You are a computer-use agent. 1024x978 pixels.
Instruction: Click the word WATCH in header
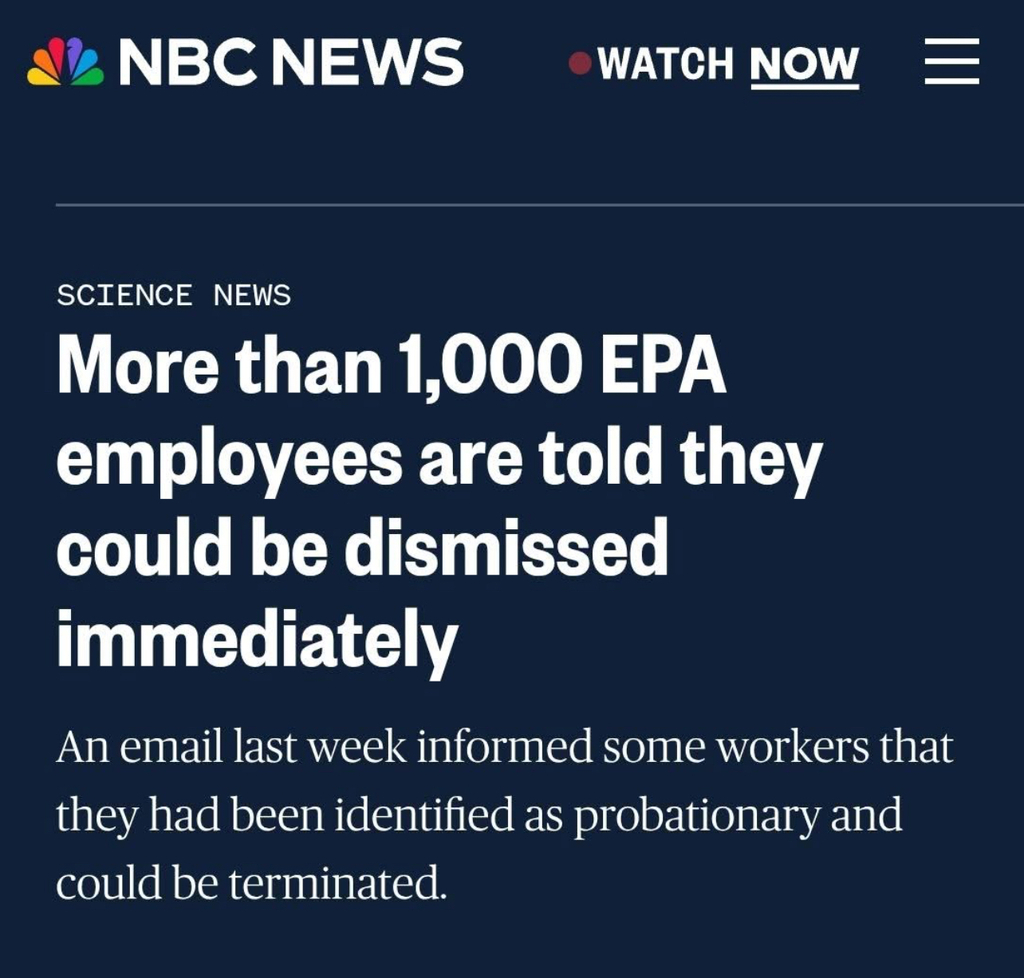[666, 65]
